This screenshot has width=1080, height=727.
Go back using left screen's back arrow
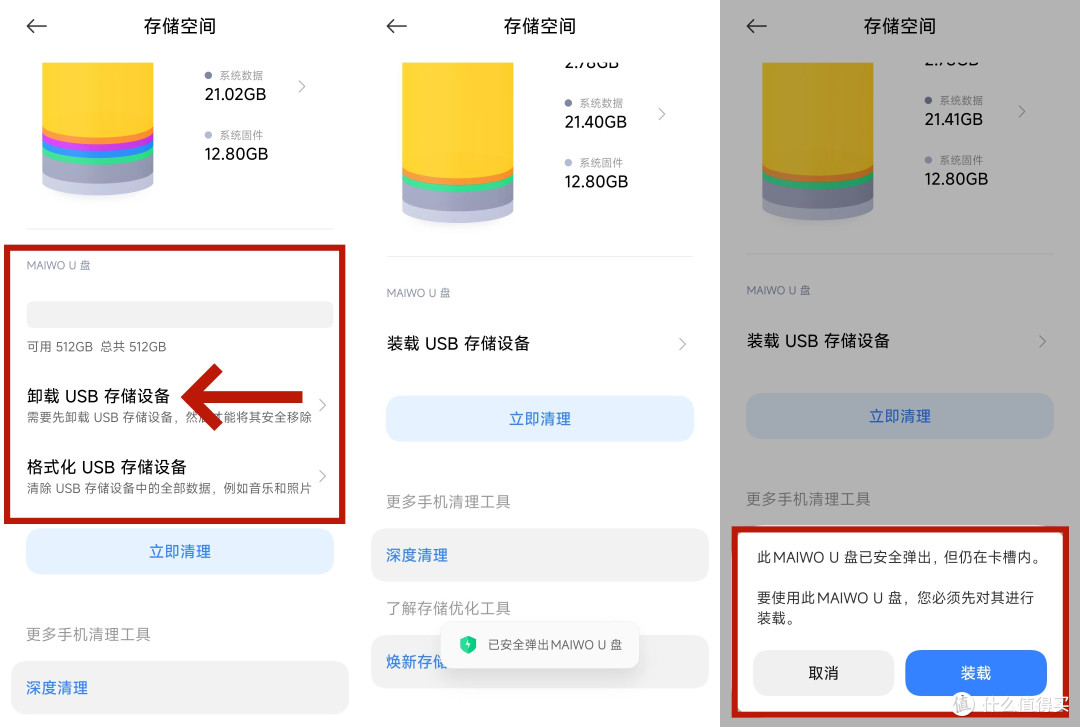click(x=37, y=26)
